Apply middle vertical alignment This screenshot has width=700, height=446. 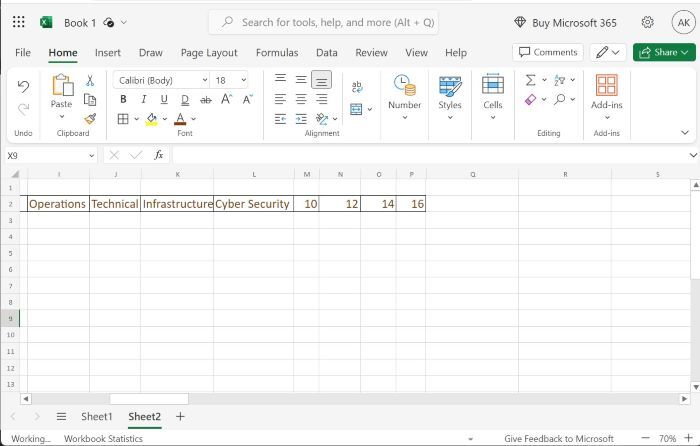pos(301,80)
